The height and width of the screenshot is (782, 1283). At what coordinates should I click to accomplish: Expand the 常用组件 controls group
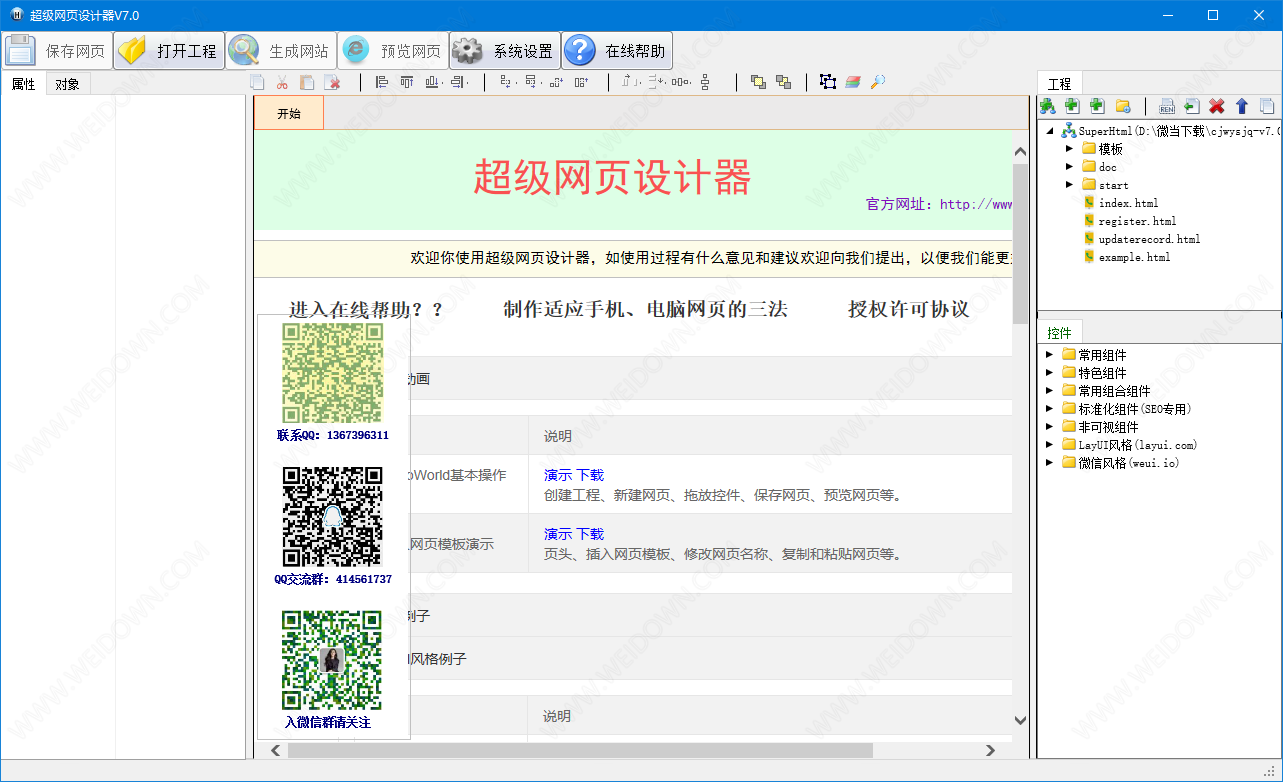point(1049,355)
